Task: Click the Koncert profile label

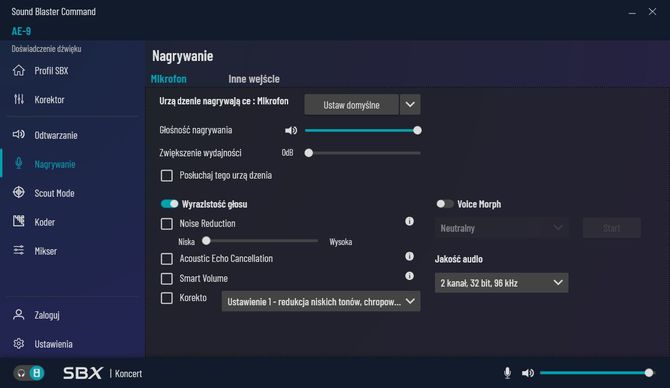Action: [128, 373]
